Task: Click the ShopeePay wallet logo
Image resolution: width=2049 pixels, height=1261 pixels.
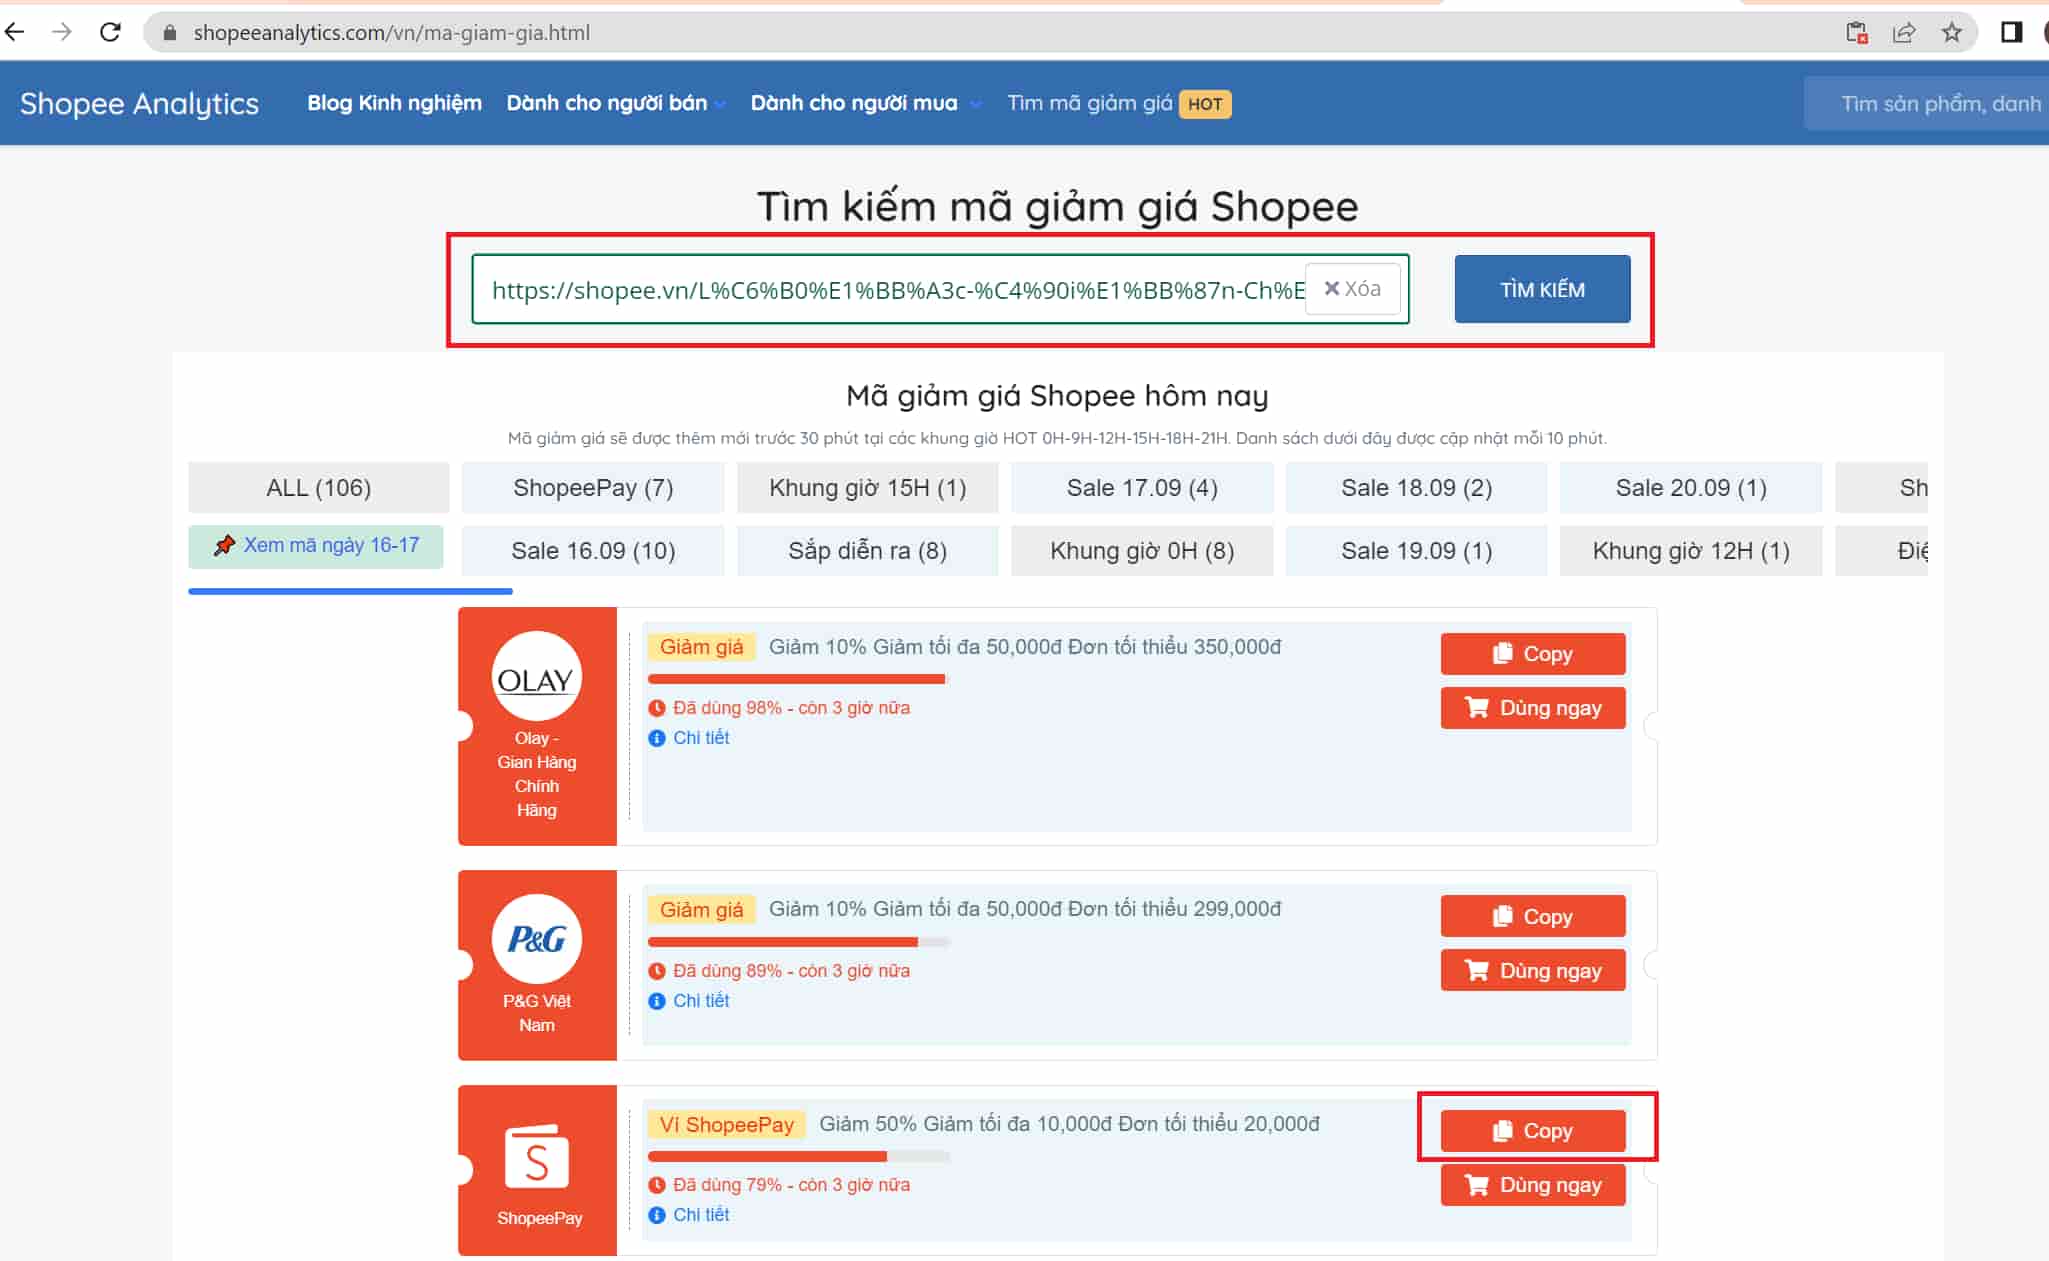Action: coord(536,1156)
